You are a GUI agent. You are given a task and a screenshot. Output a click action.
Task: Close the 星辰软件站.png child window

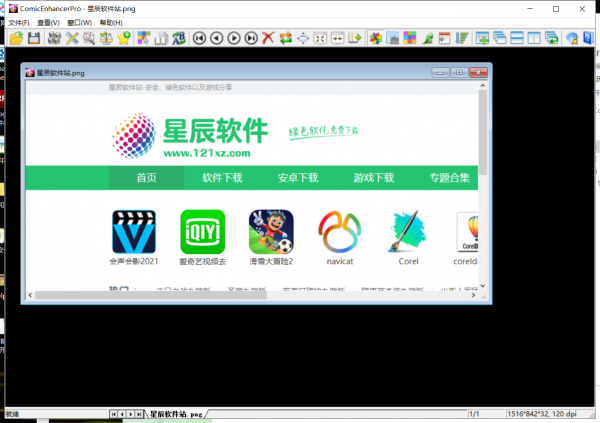(478, 72)
